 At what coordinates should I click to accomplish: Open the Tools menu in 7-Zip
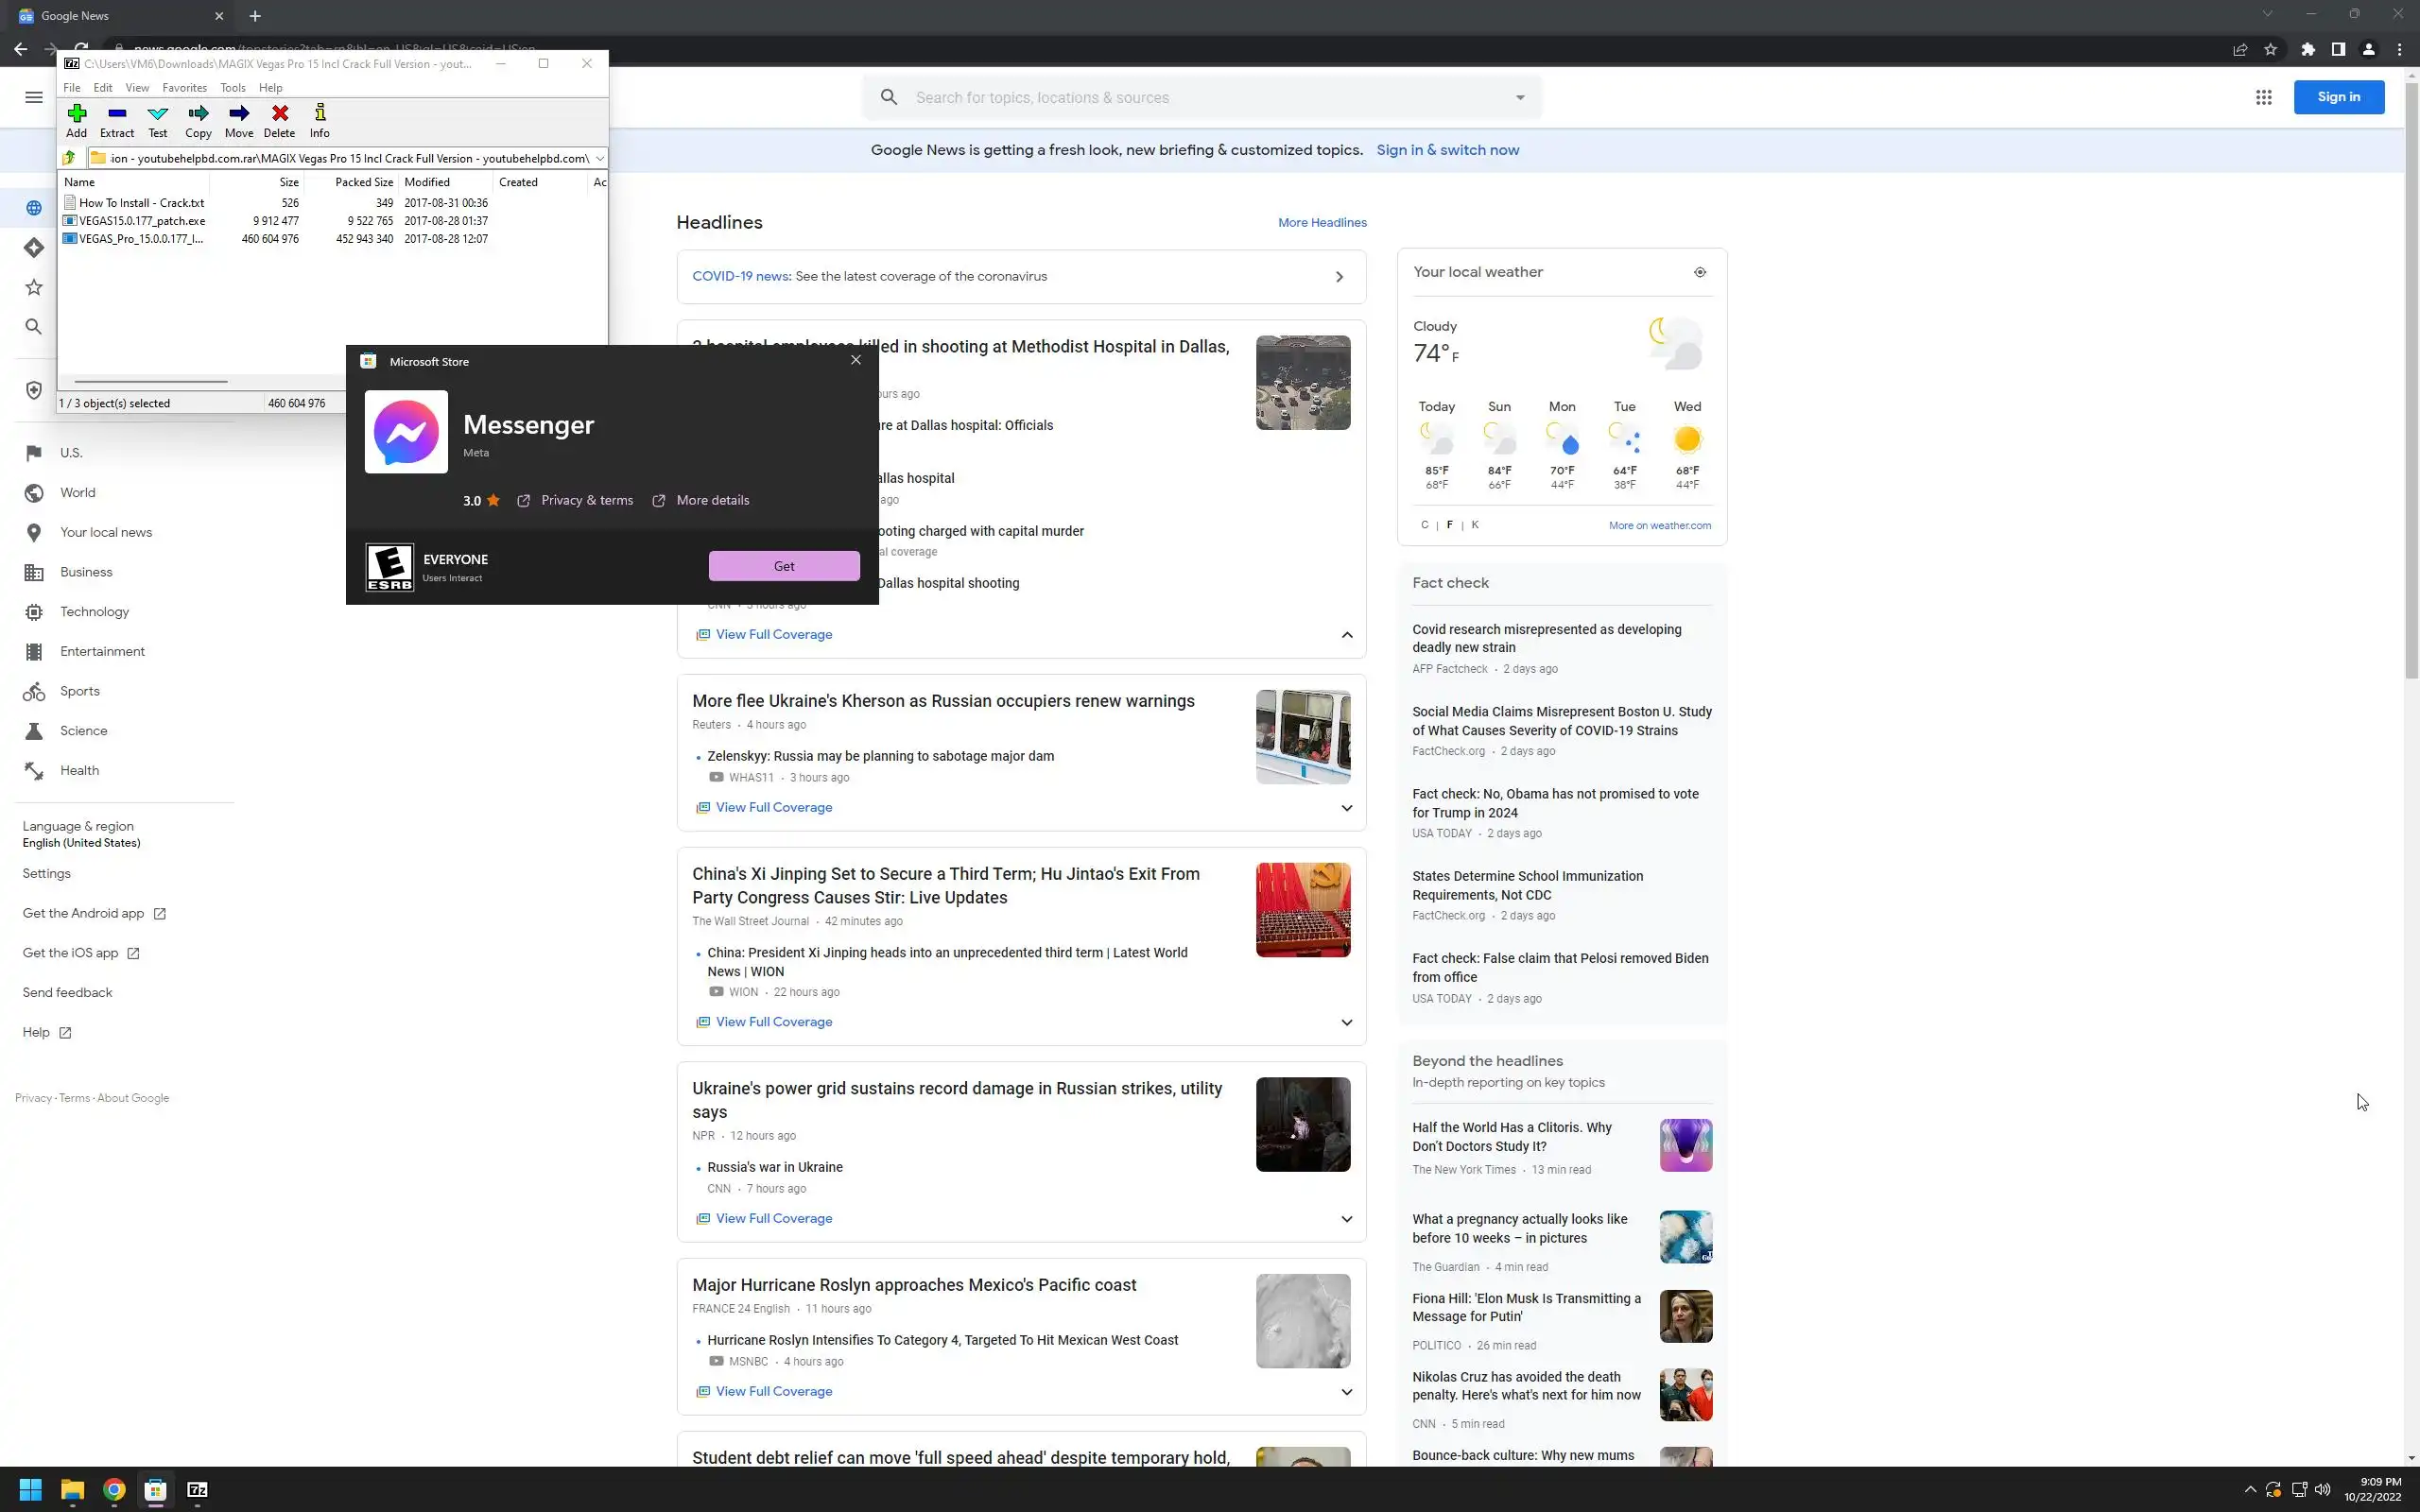(232, 88)
